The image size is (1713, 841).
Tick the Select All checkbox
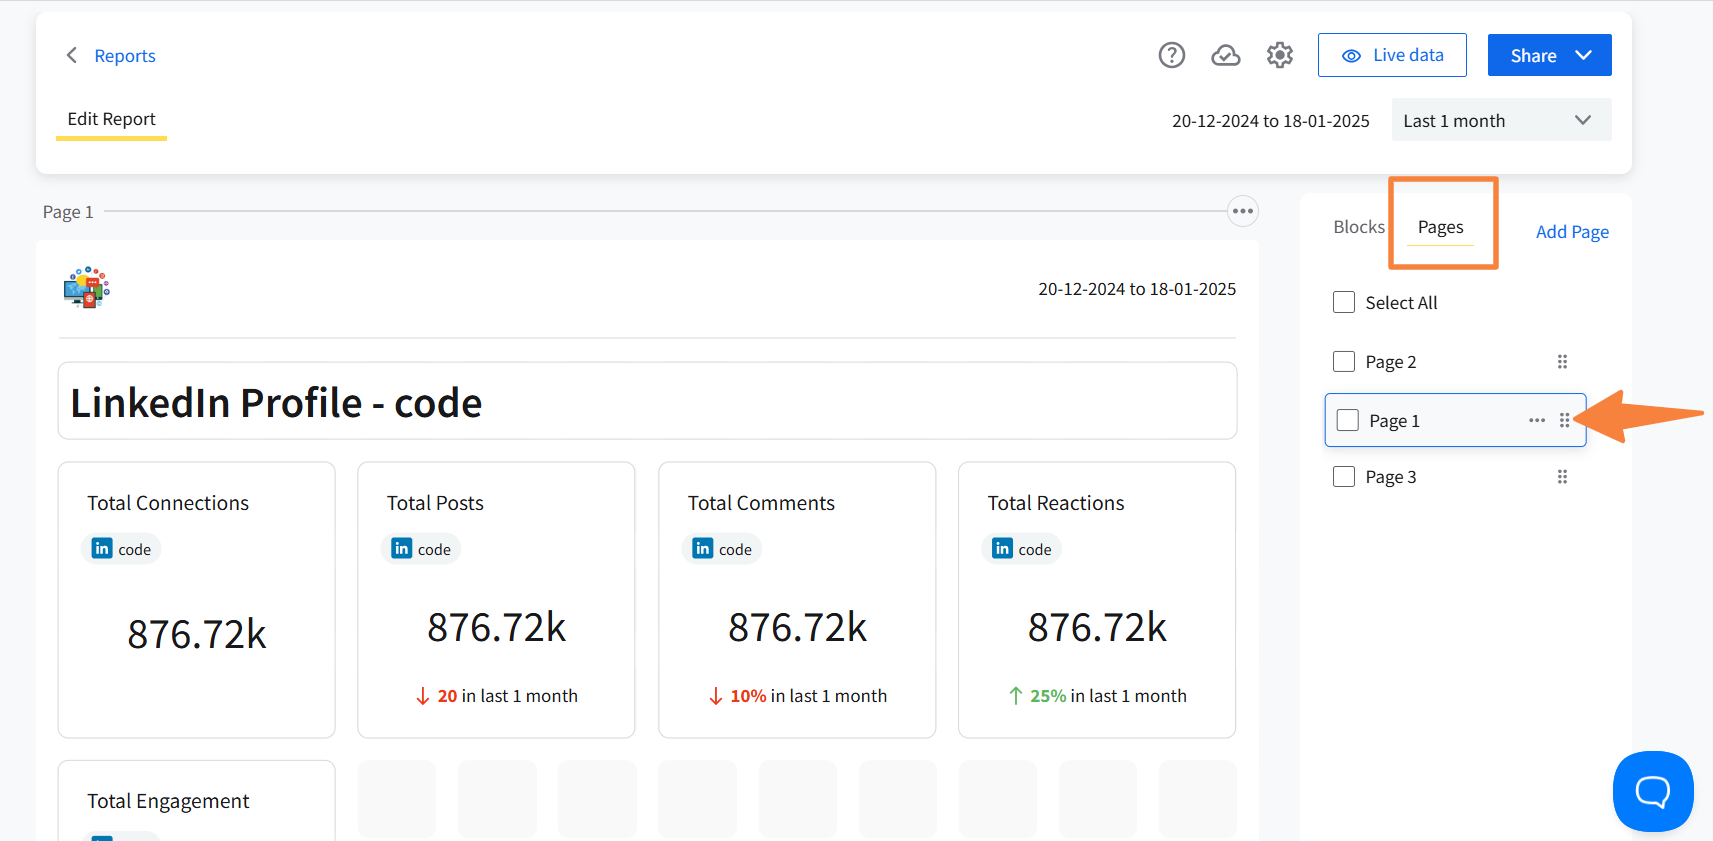[1344, 302]
